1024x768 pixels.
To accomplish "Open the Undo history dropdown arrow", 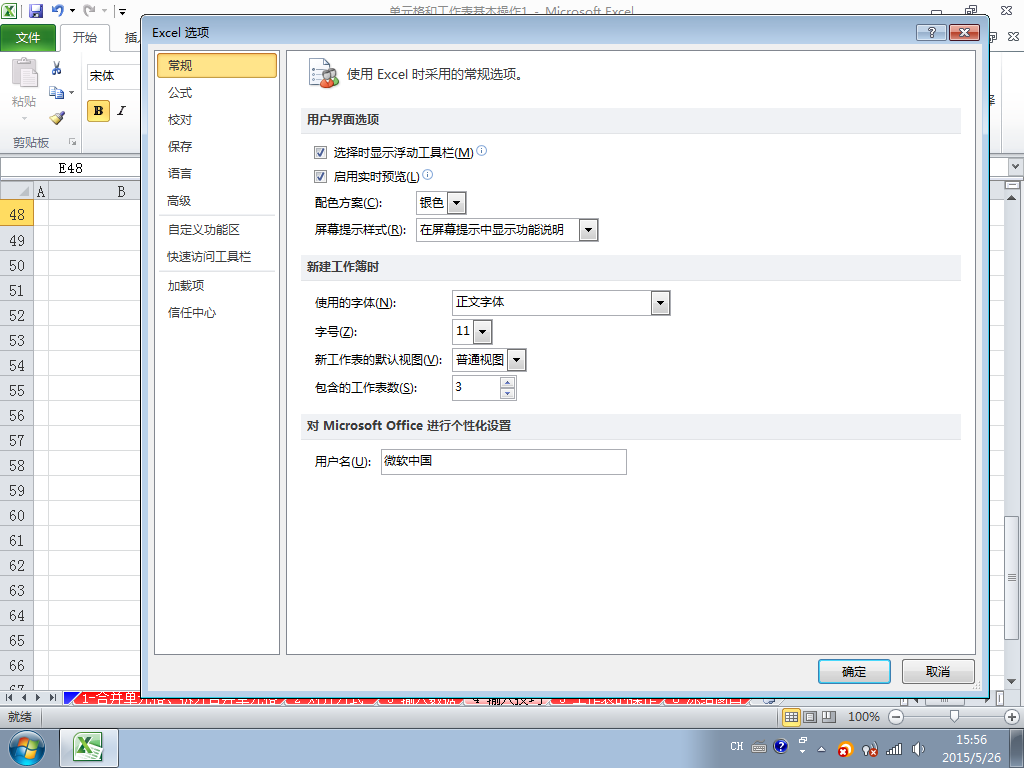I will click(x=72, y=10).
